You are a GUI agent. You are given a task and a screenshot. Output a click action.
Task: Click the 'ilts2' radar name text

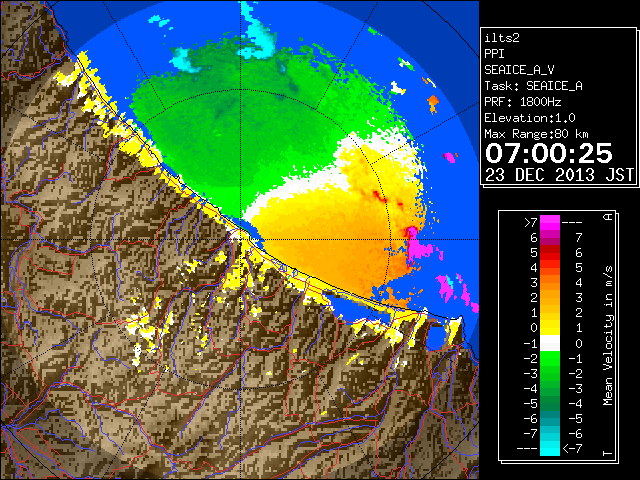(502, 38)
